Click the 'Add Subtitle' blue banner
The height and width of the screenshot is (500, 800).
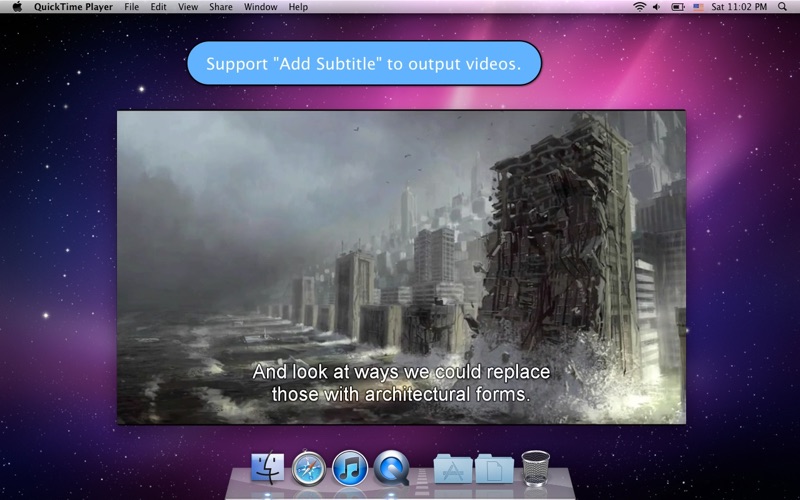click(364, 63)
